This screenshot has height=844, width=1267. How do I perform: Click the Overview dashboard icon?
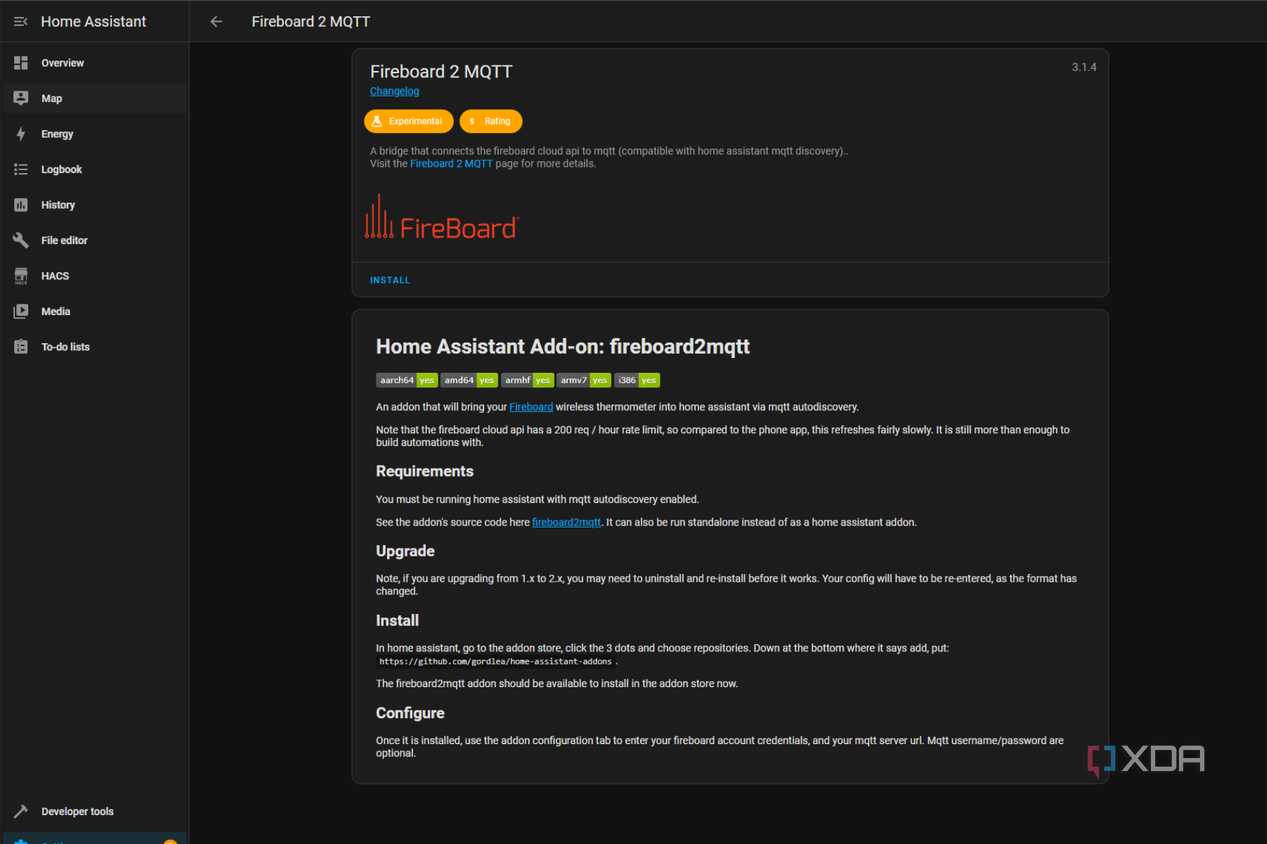21,63
